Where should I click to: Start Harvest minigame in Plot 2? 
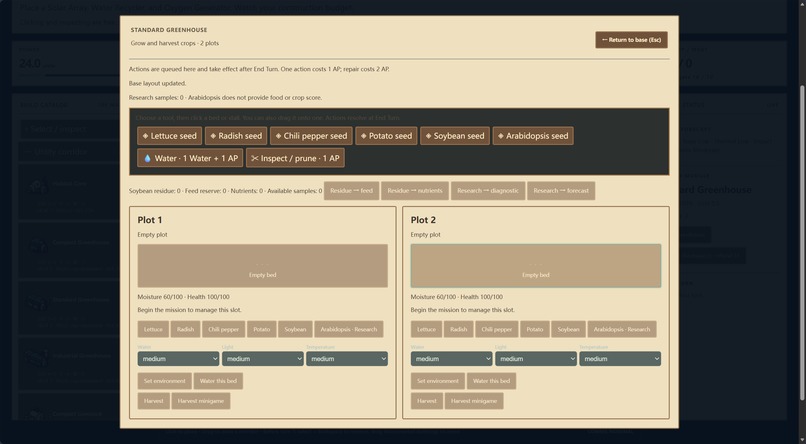[474, 401]
